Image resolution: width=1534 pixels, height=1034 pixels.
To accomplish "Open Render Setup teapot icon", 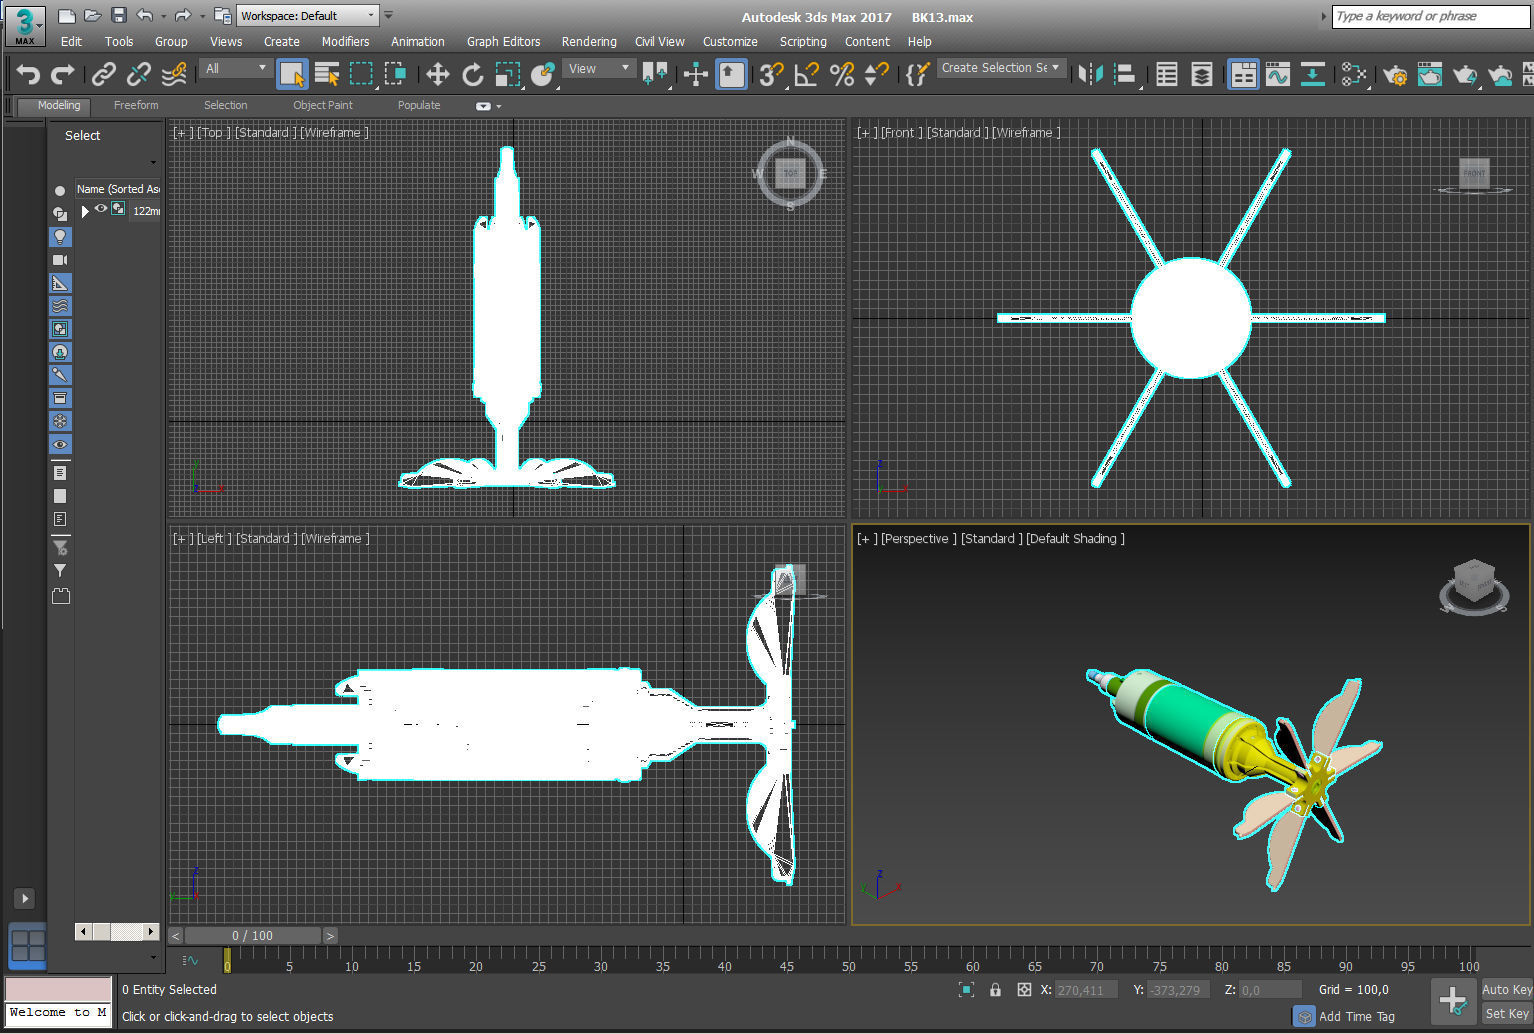I will (x=1395, y=74).
